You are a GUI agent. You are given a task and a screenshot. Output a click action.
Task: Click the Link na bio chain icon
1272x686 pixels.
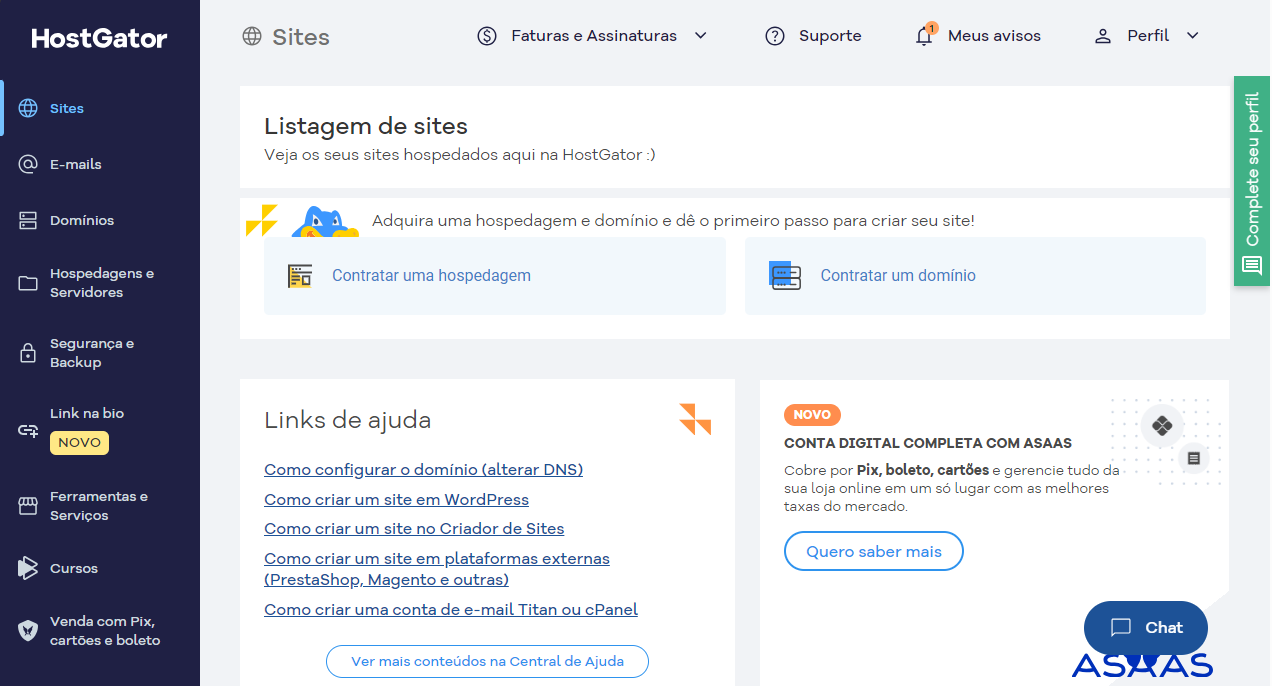28,431
